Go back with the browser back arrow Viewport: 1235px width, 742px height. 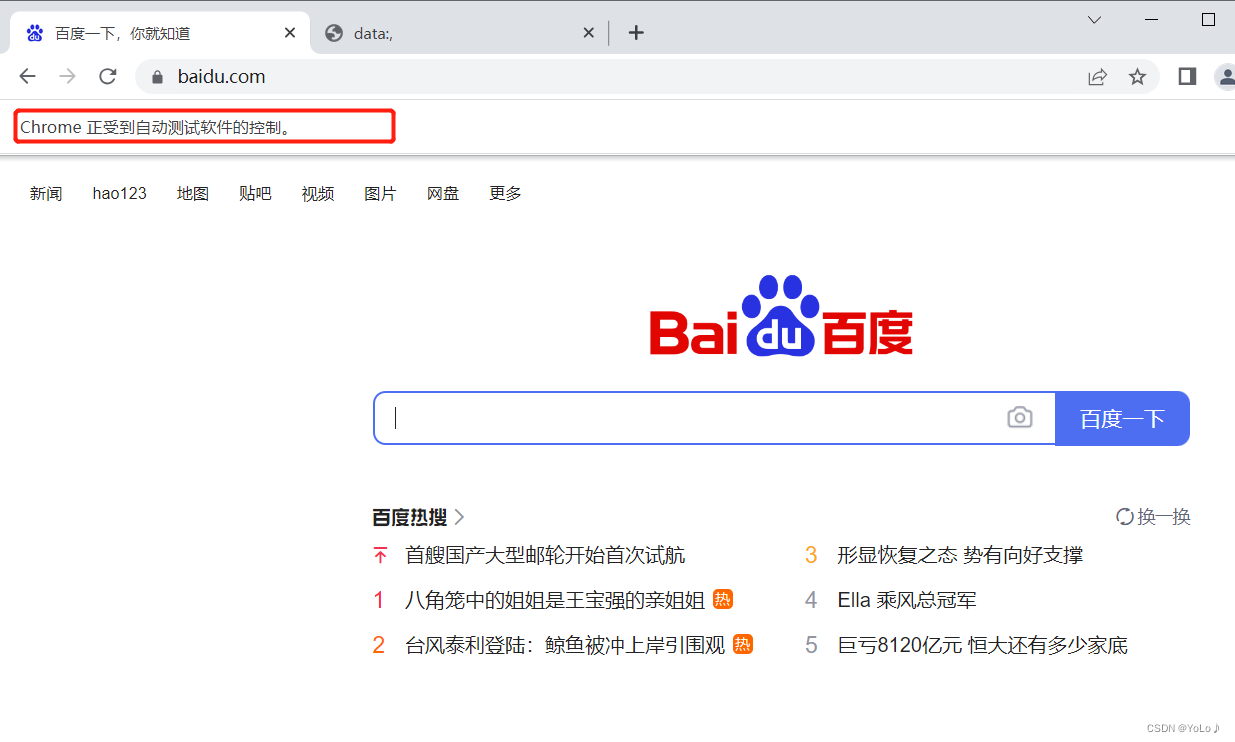[27, 76]
